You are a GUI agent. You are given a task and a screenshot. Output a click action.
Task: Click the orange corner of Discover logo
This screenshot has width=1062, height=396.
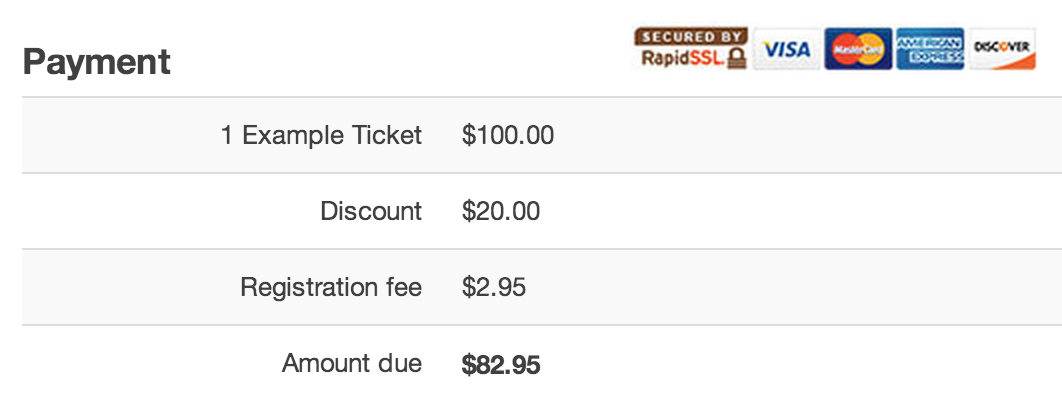[1023, 63]
